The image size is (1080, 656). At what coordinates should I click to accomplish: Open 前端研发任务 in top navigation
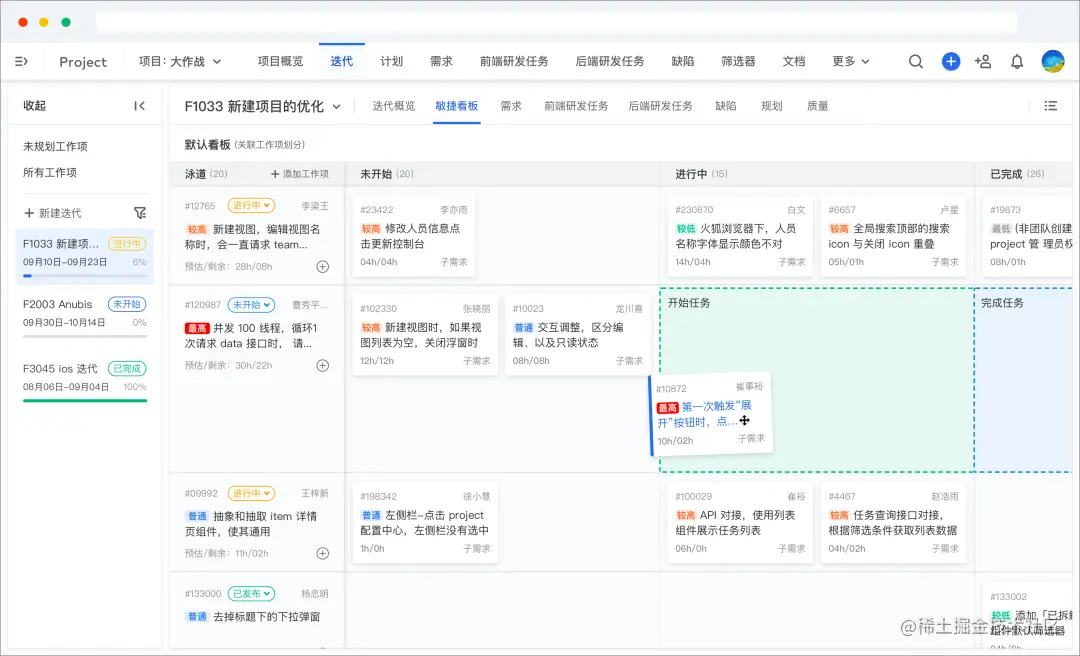point(514,61)
